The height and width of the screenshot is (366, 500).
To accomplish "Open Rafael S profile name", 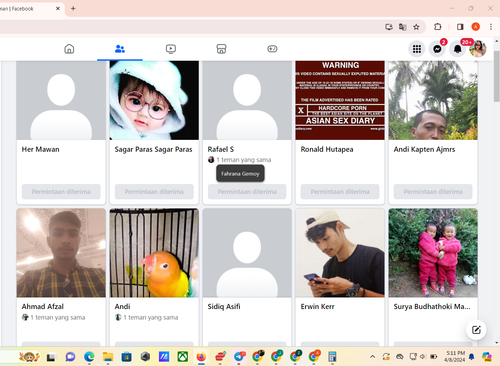I will [221, 149].
